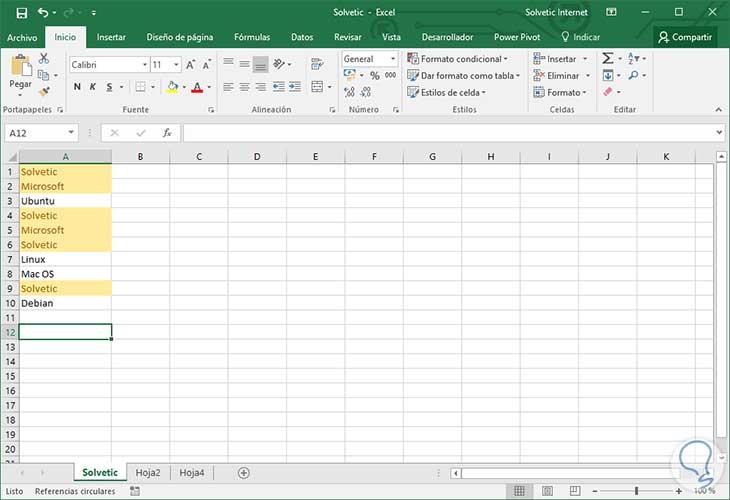Click the Compartir button
The width and height of the screenshot is (730, 500).
(x=685, y=37)
